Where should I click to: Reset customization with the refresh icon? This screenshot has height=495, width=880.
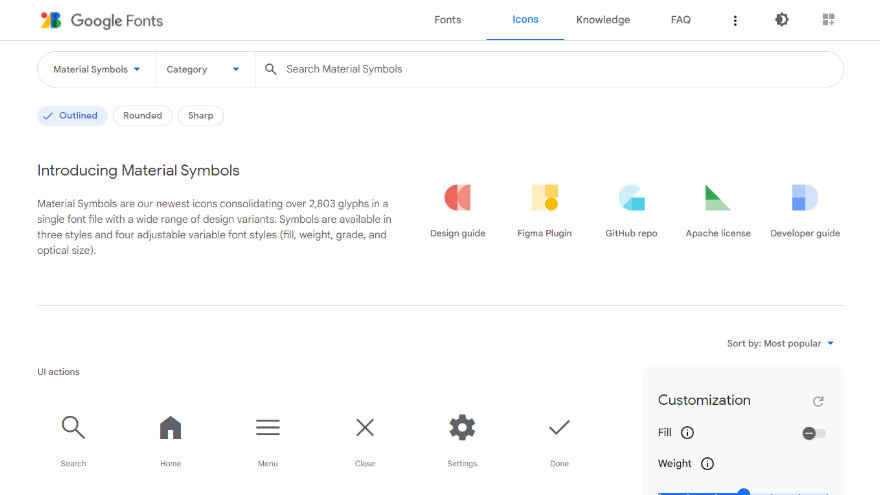point(818,401)
